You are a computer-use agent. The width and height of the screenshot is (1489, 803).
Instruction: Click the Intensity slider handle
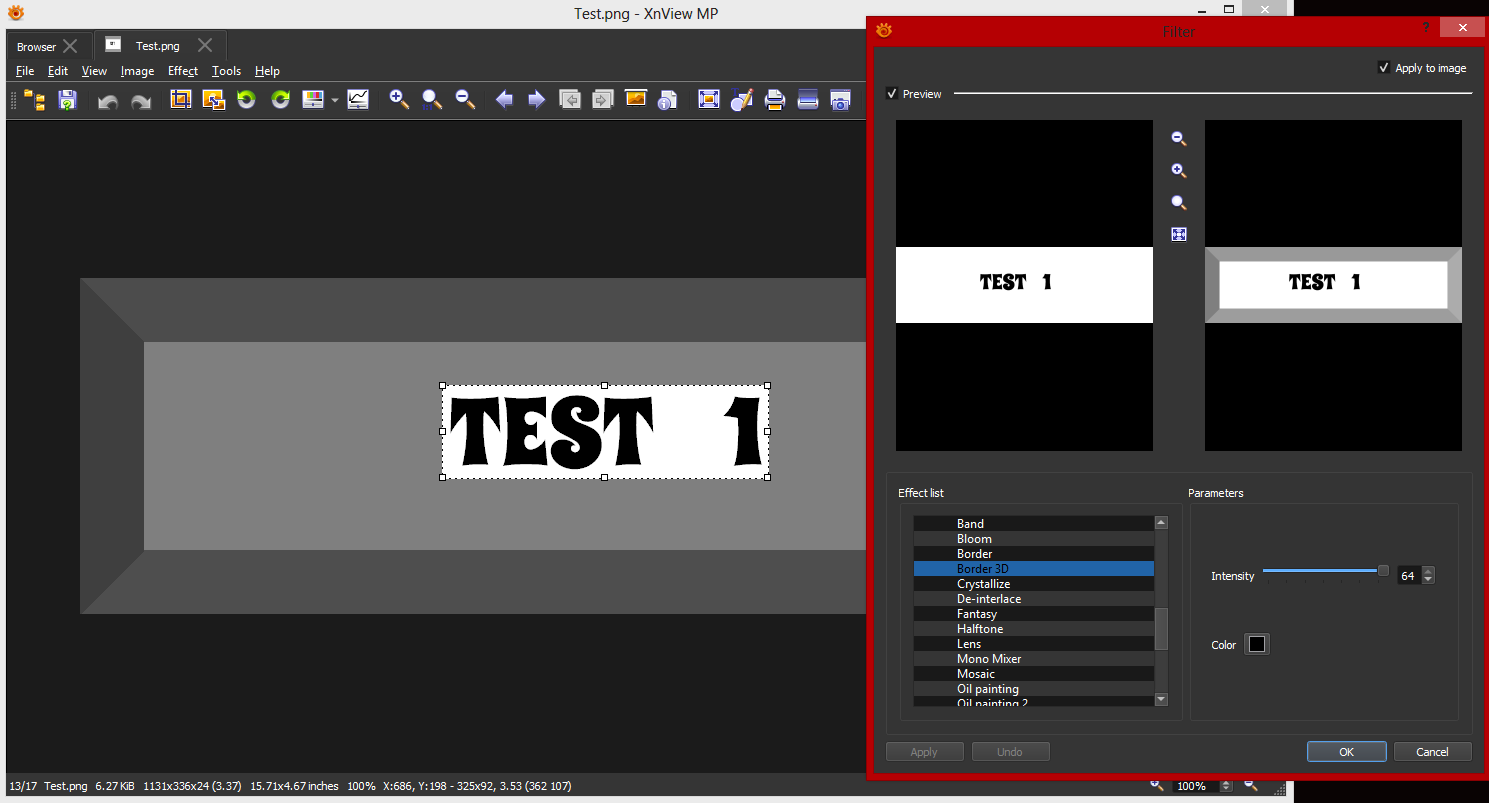pyautogui.click(x=1383, y=571)
